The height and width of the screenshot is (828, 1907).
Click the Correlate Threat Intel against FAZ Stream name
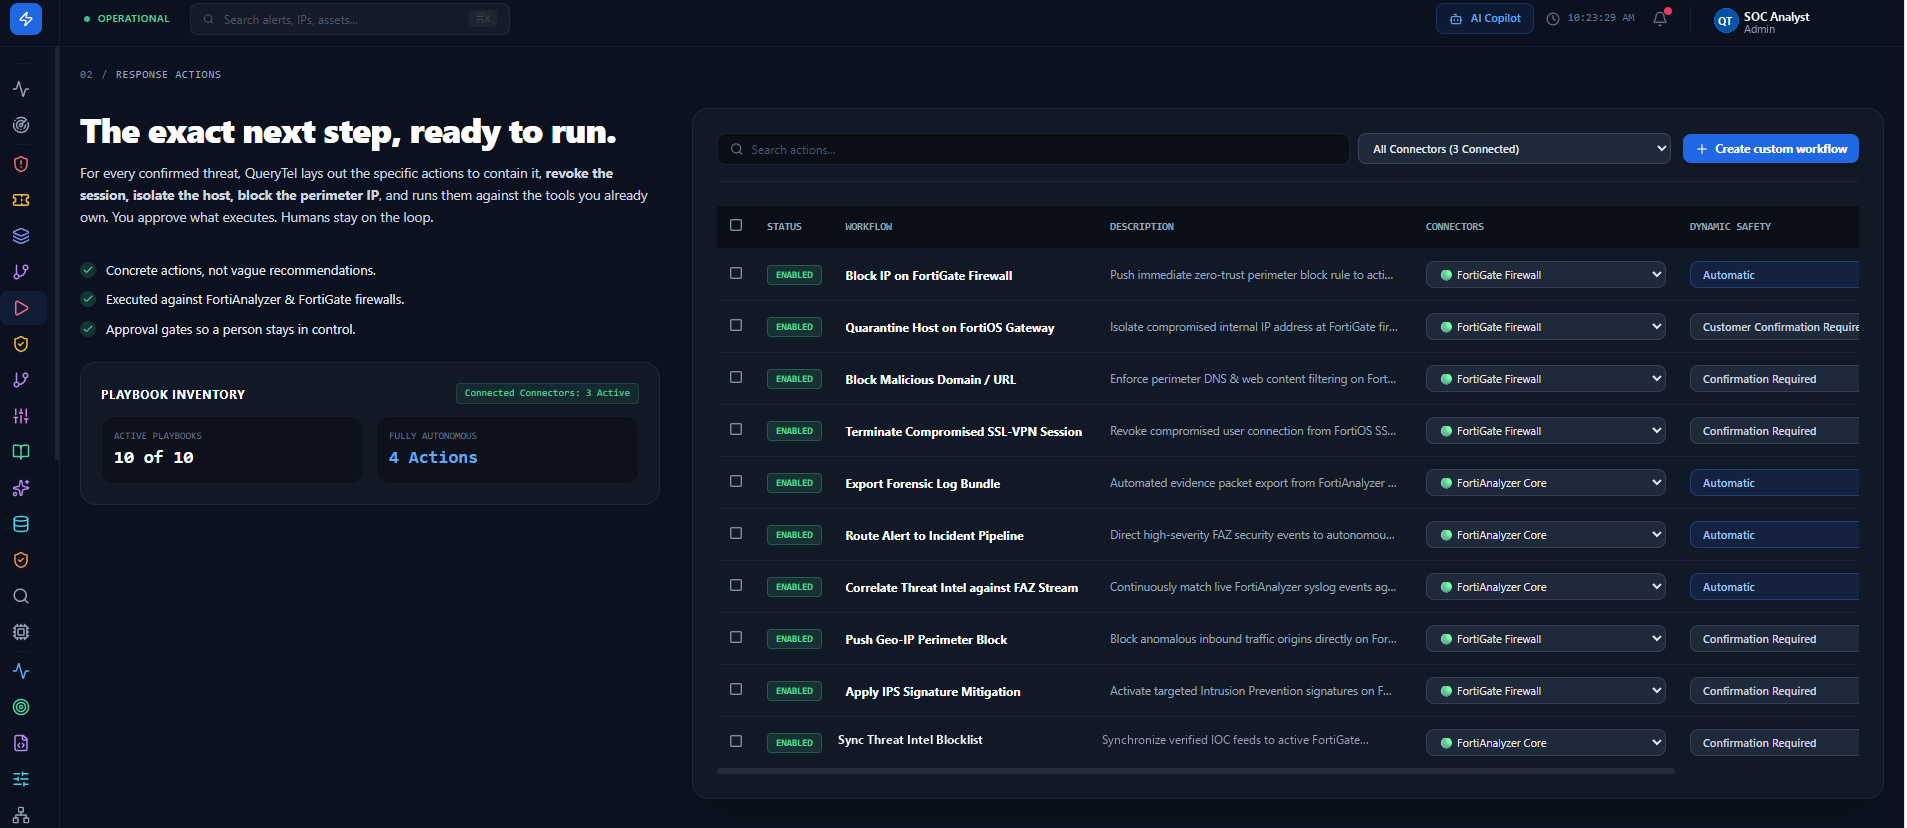pos(961,587)
